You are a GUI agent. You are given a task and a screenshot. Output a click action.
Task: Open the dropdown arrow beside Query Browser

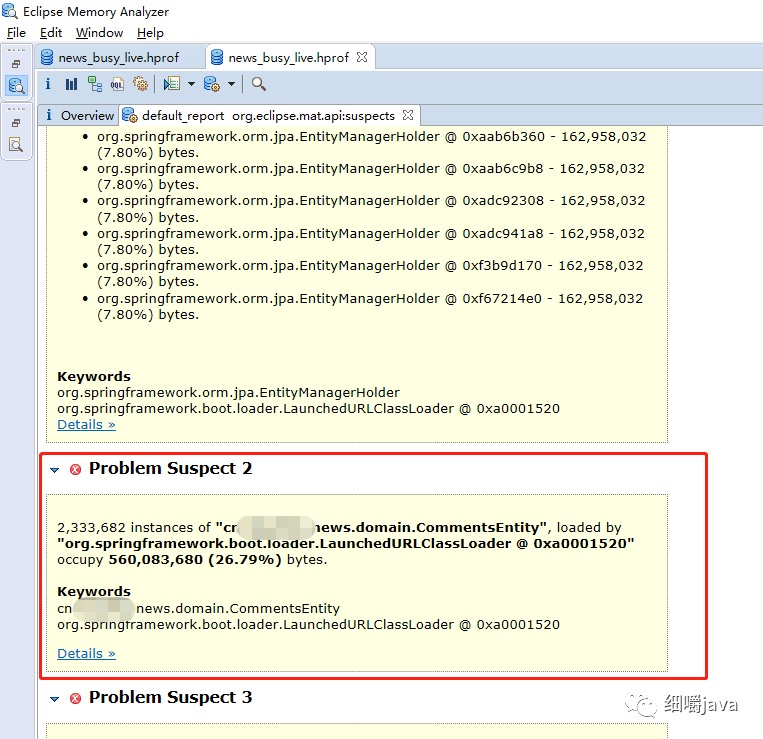click(x=231, y=84)
